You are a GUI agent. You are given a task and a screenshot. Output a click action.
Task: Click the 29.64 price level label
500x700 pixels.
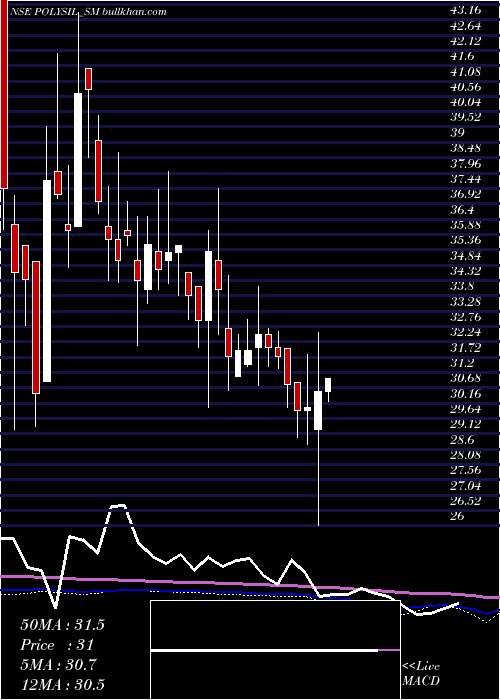(x=467, y=408)
